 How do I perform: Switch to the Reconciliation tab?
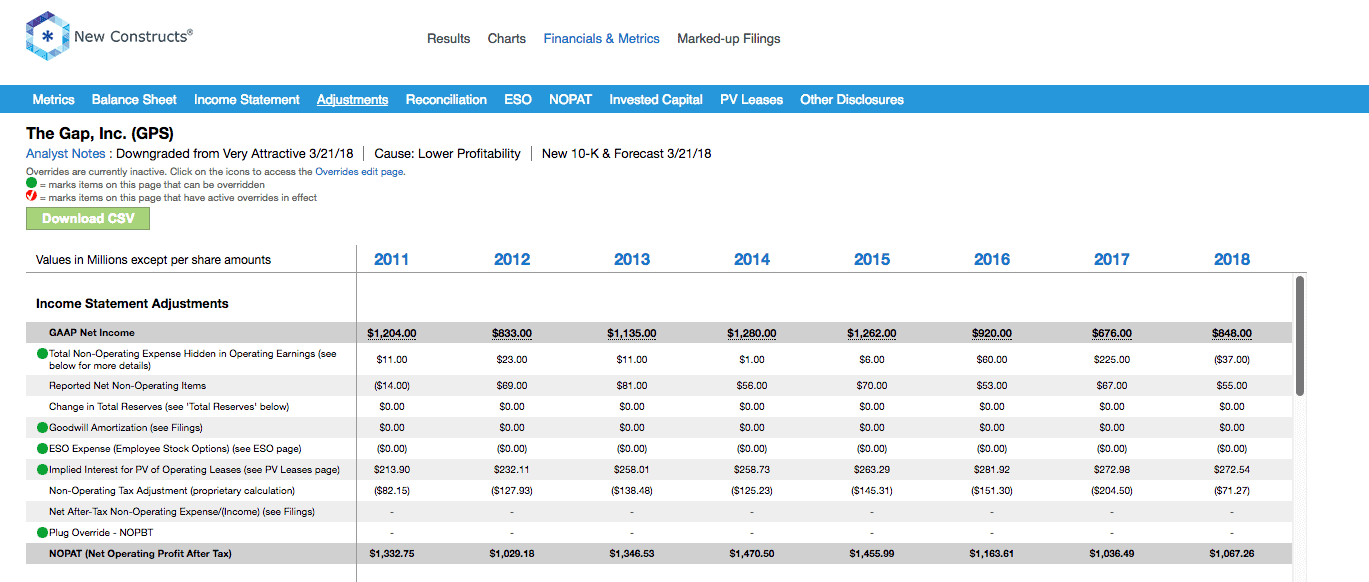tap(446, 99)
